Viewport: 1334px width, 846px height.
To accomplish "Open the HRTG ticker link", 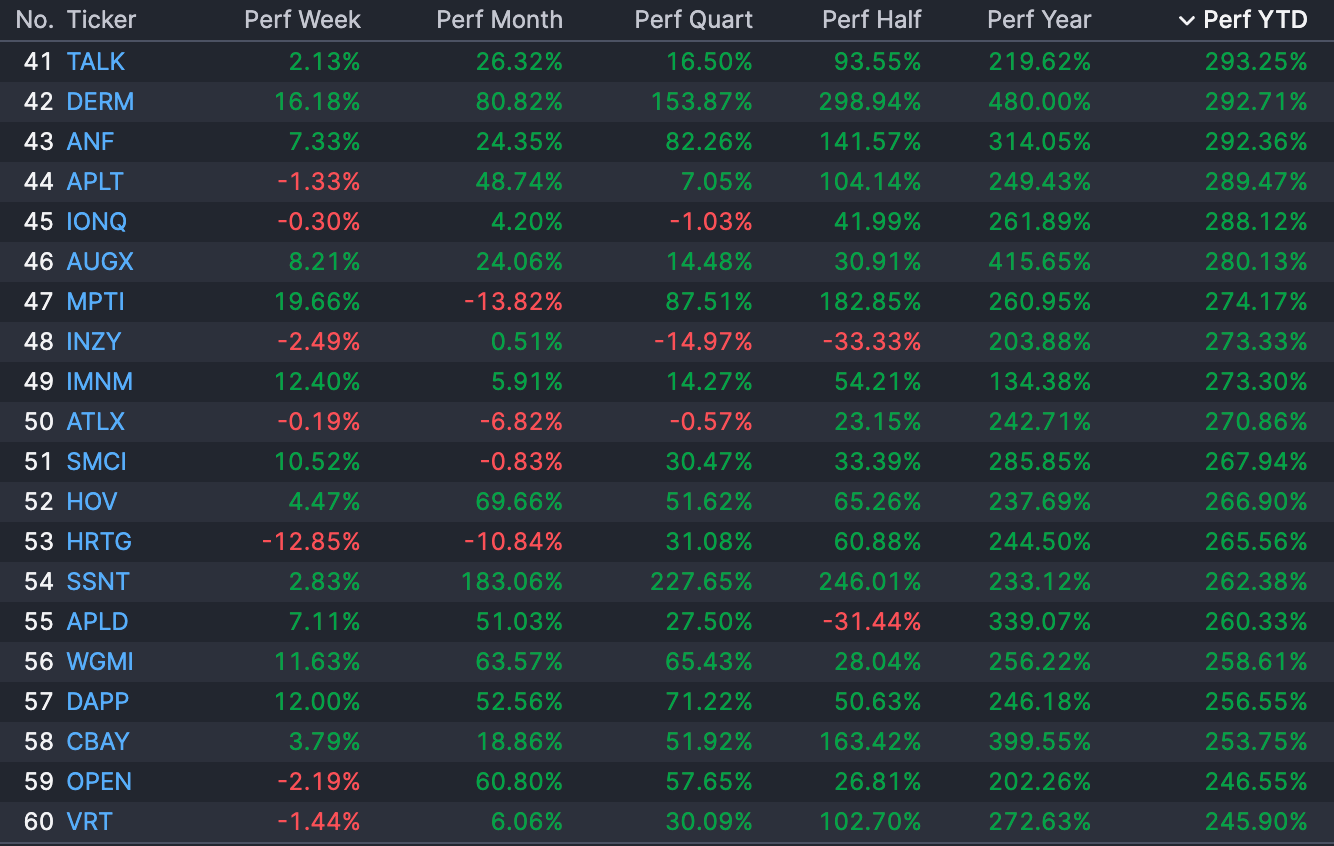I will tap(99, 542).
